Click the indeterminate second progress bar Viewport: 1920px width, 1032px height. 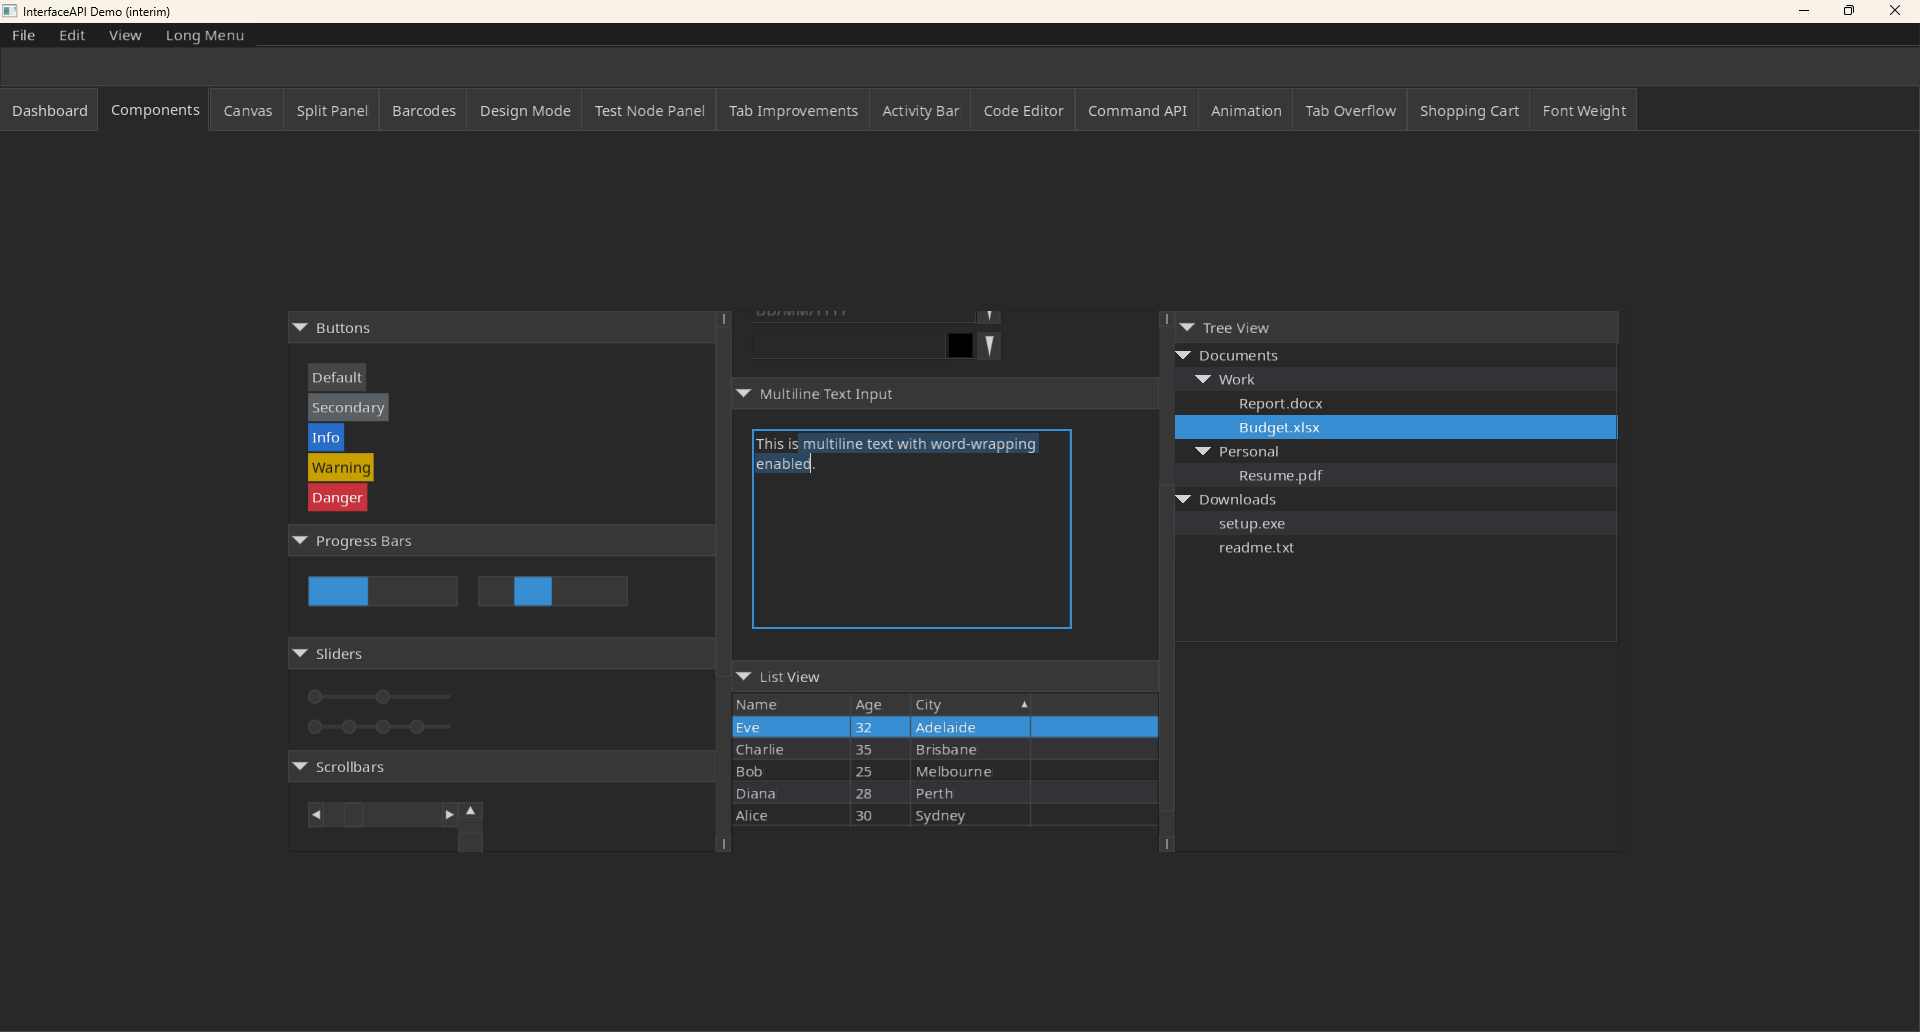pyautogui.click(x=553, y=591)
